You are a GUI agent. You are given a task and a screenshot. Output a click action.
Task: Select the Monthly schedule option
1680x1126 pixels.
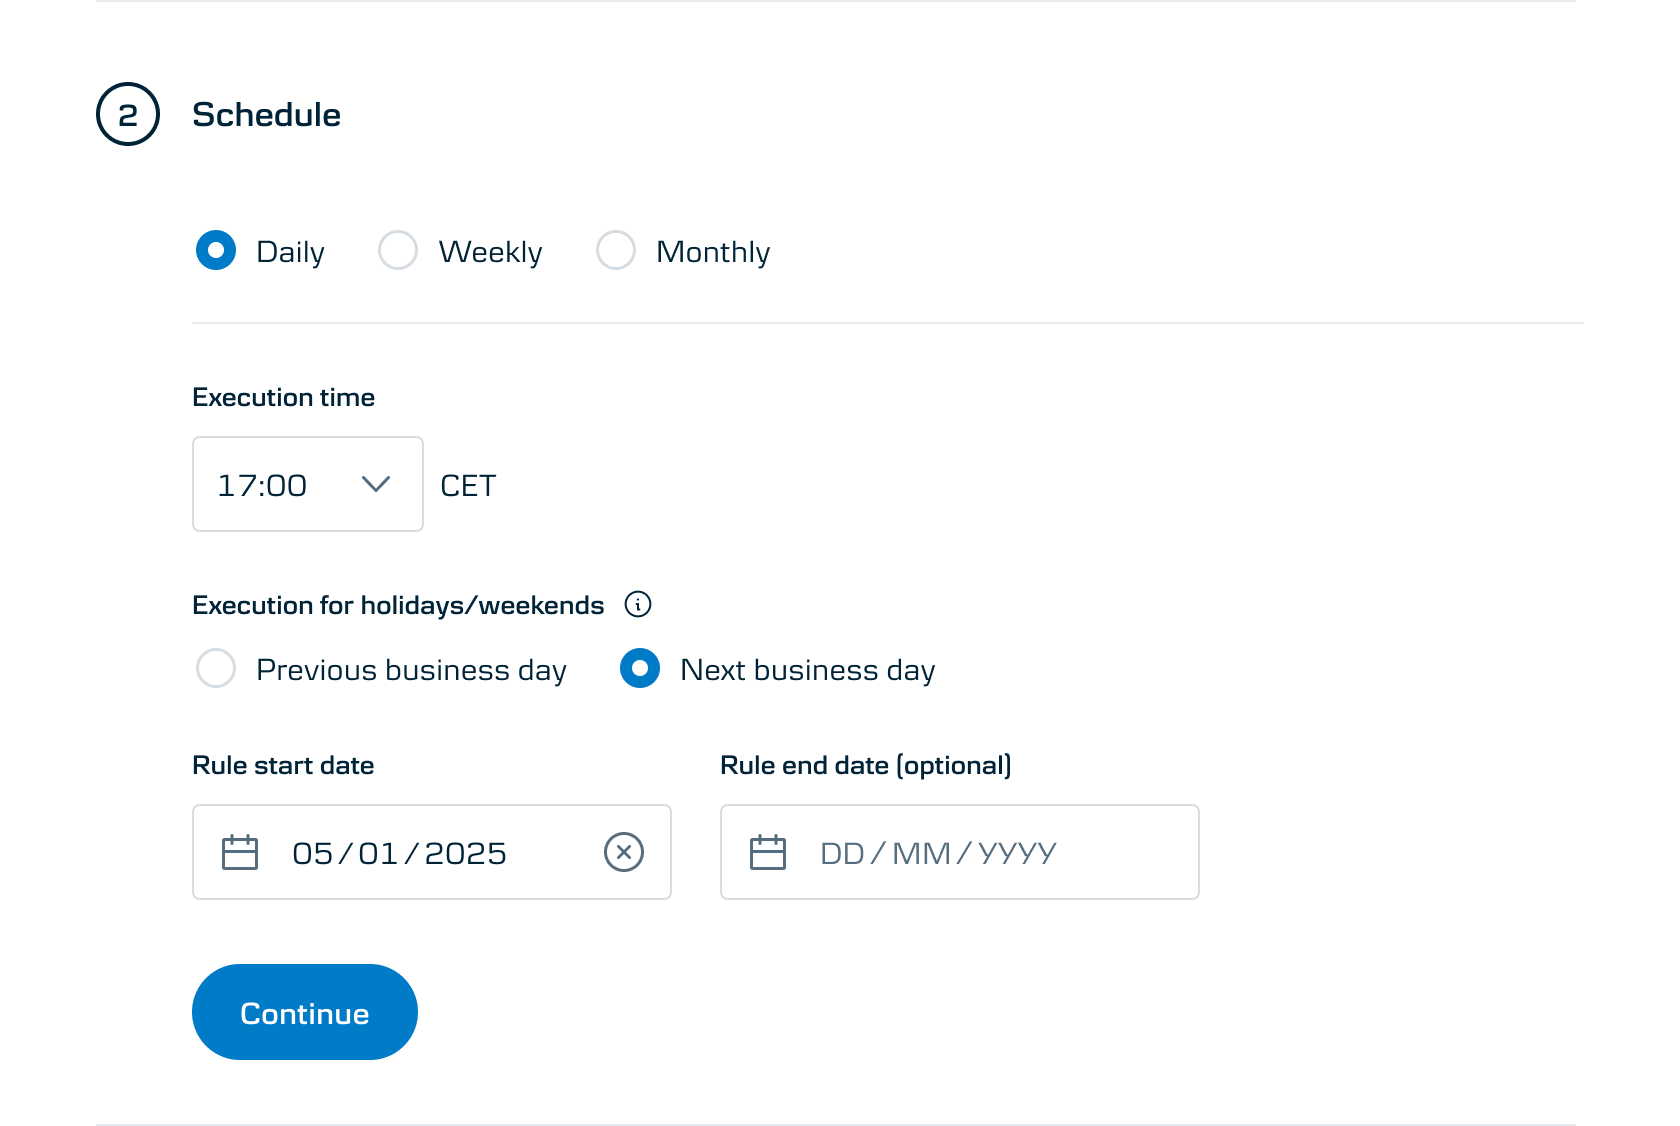[616, 251]
